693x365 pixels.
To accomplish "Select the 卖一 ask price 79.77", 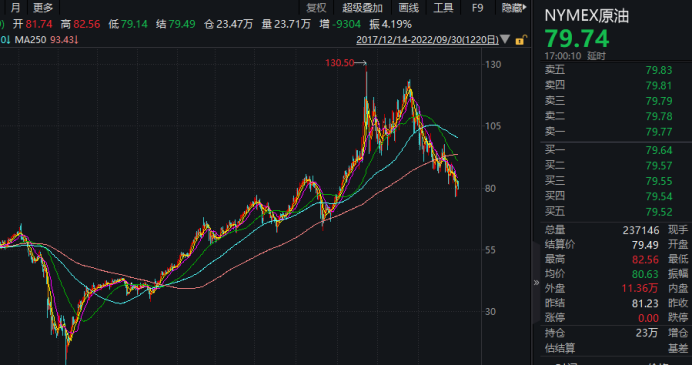I will point(659,132).
